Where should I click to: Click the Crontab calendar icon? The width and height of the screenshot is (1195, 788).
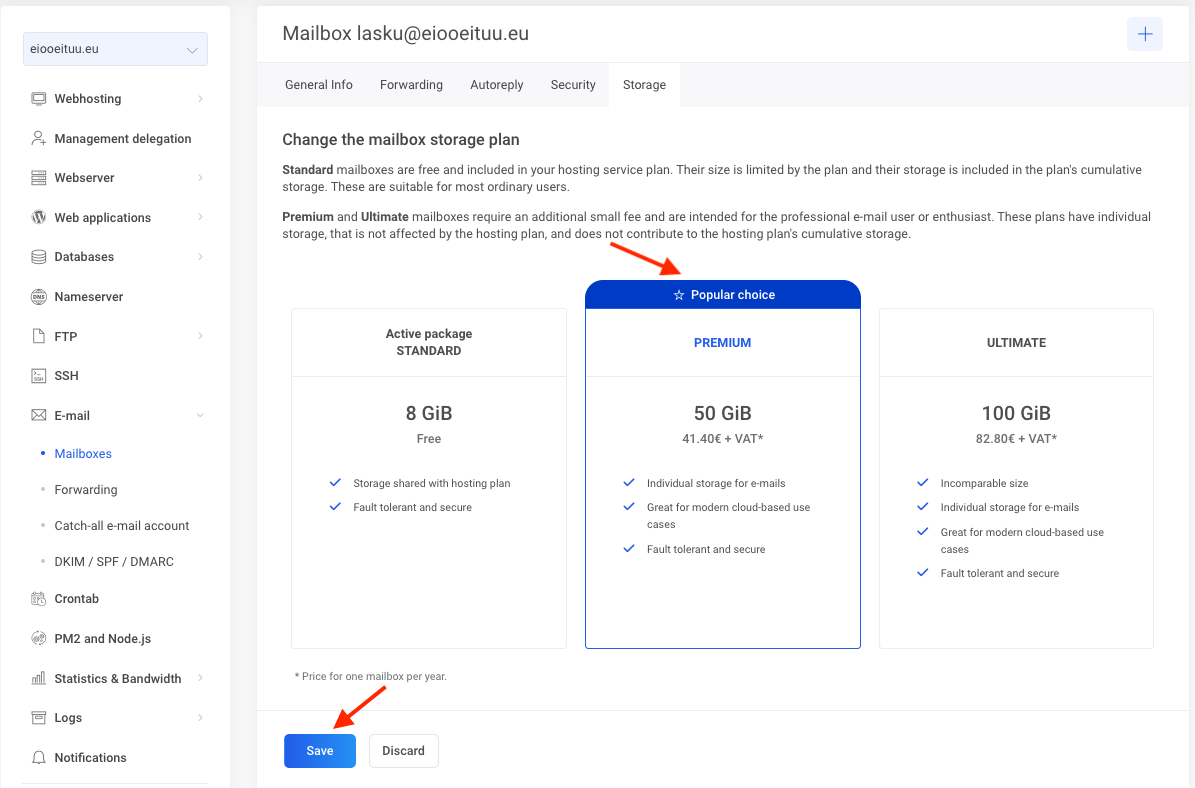pos(39,599)
